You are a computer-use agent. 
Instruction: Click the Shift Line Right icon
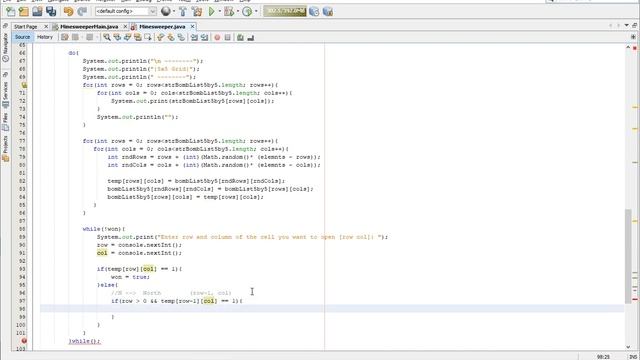[x=204, y=38]
